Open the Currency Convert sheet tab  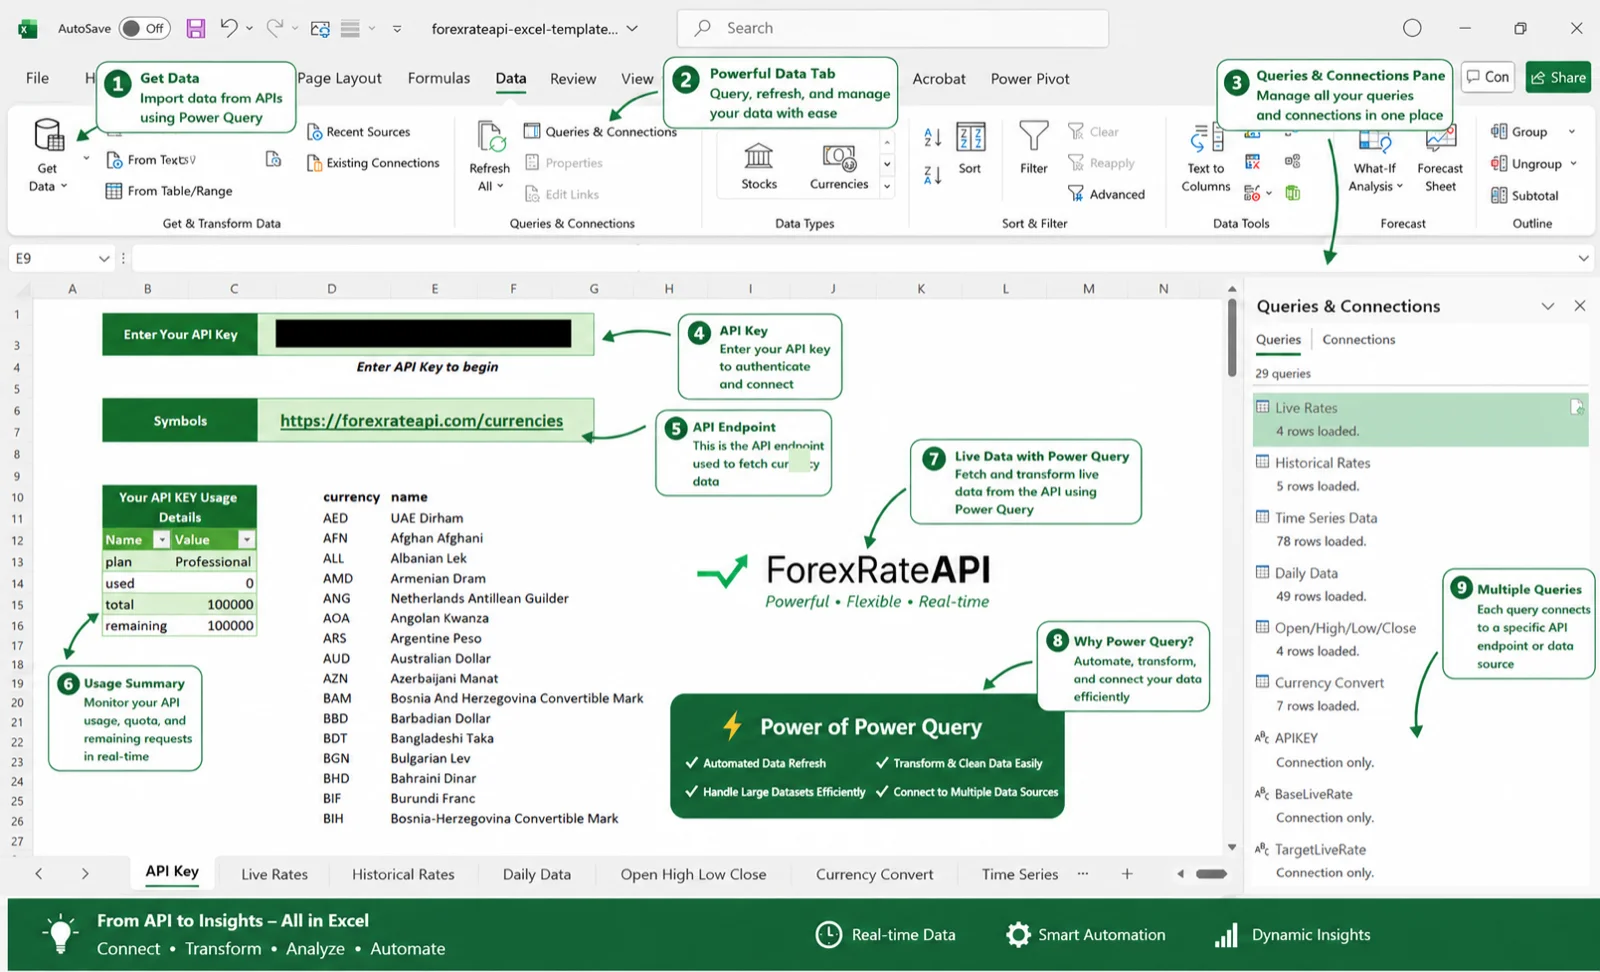click(874, 874)
